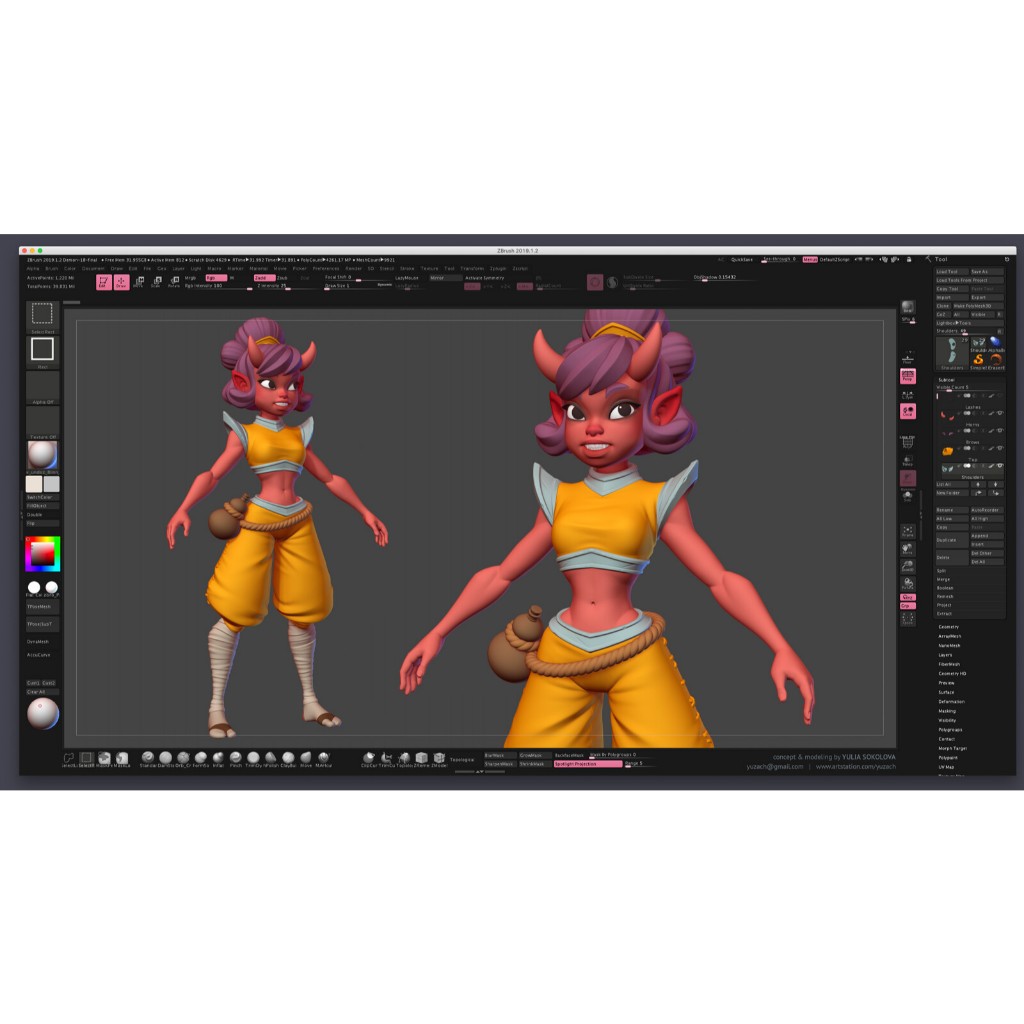Open the Preferences menu
The image size is (1024, 1024).
[x=326, y=268]
